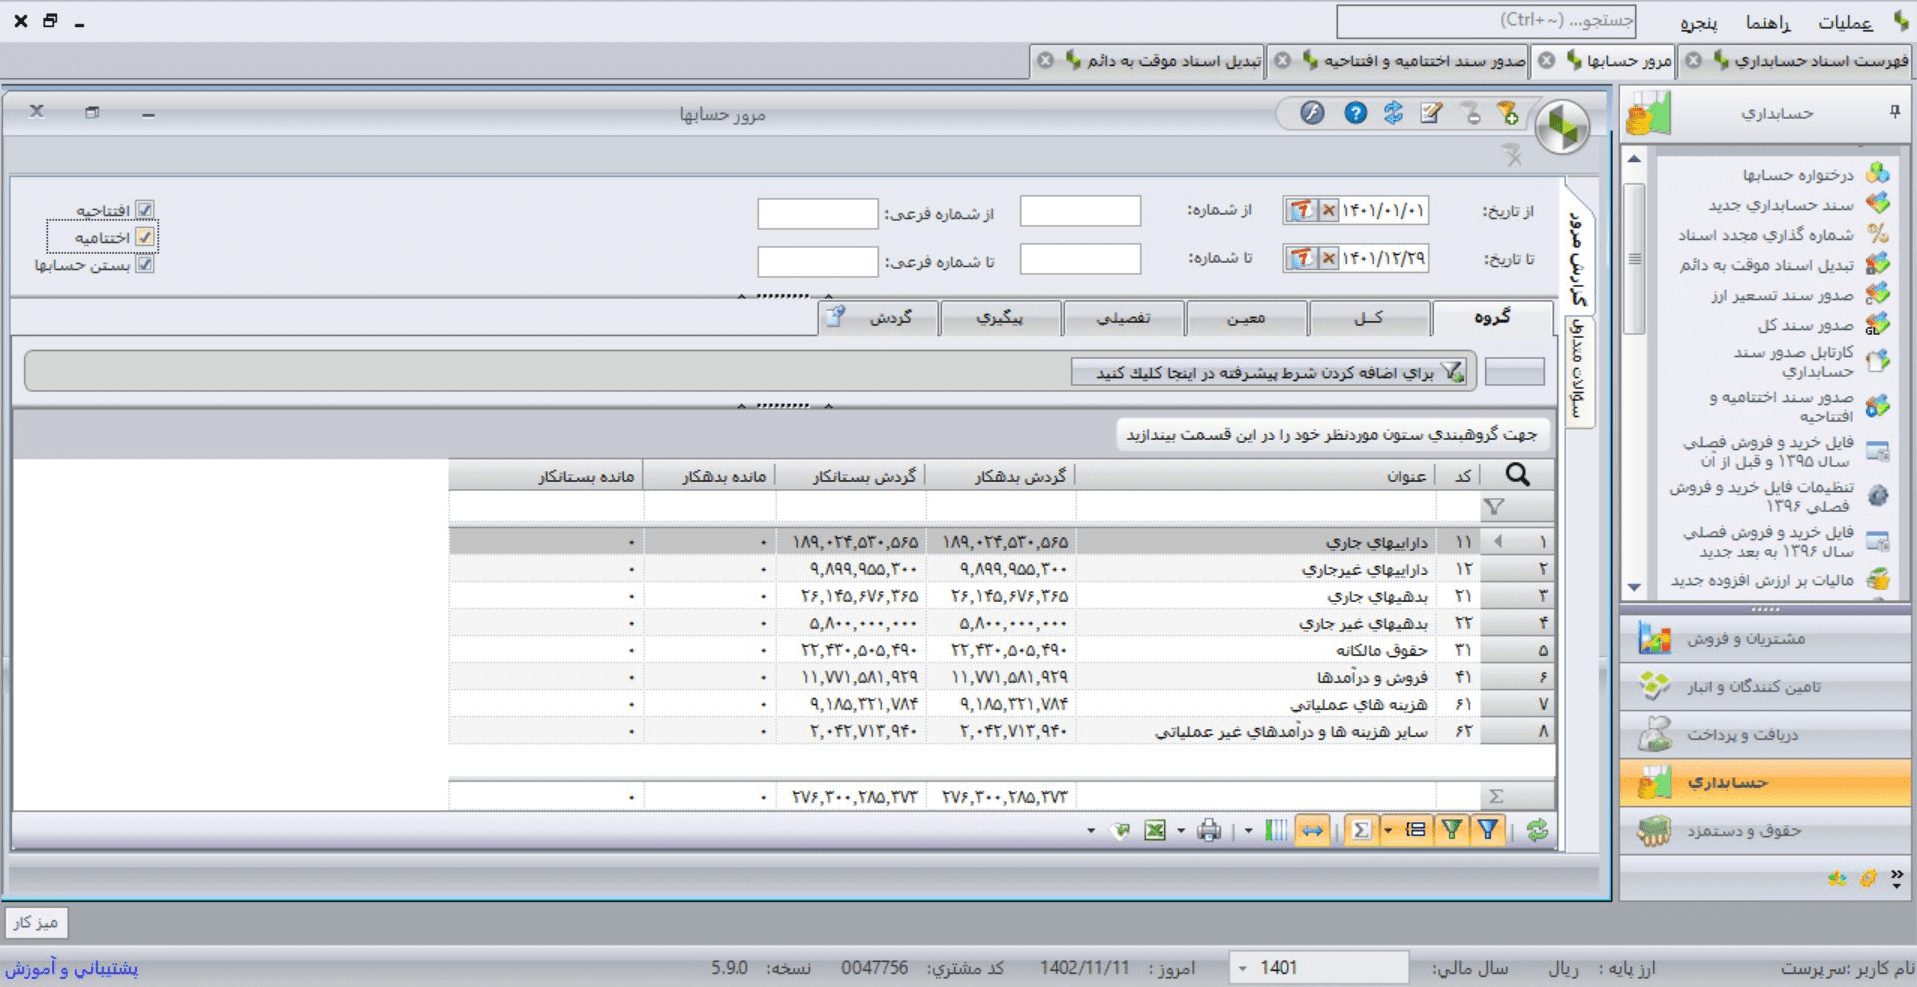
Task: Toggle the اختتامیه checkbox
Action: coord(145,237)
